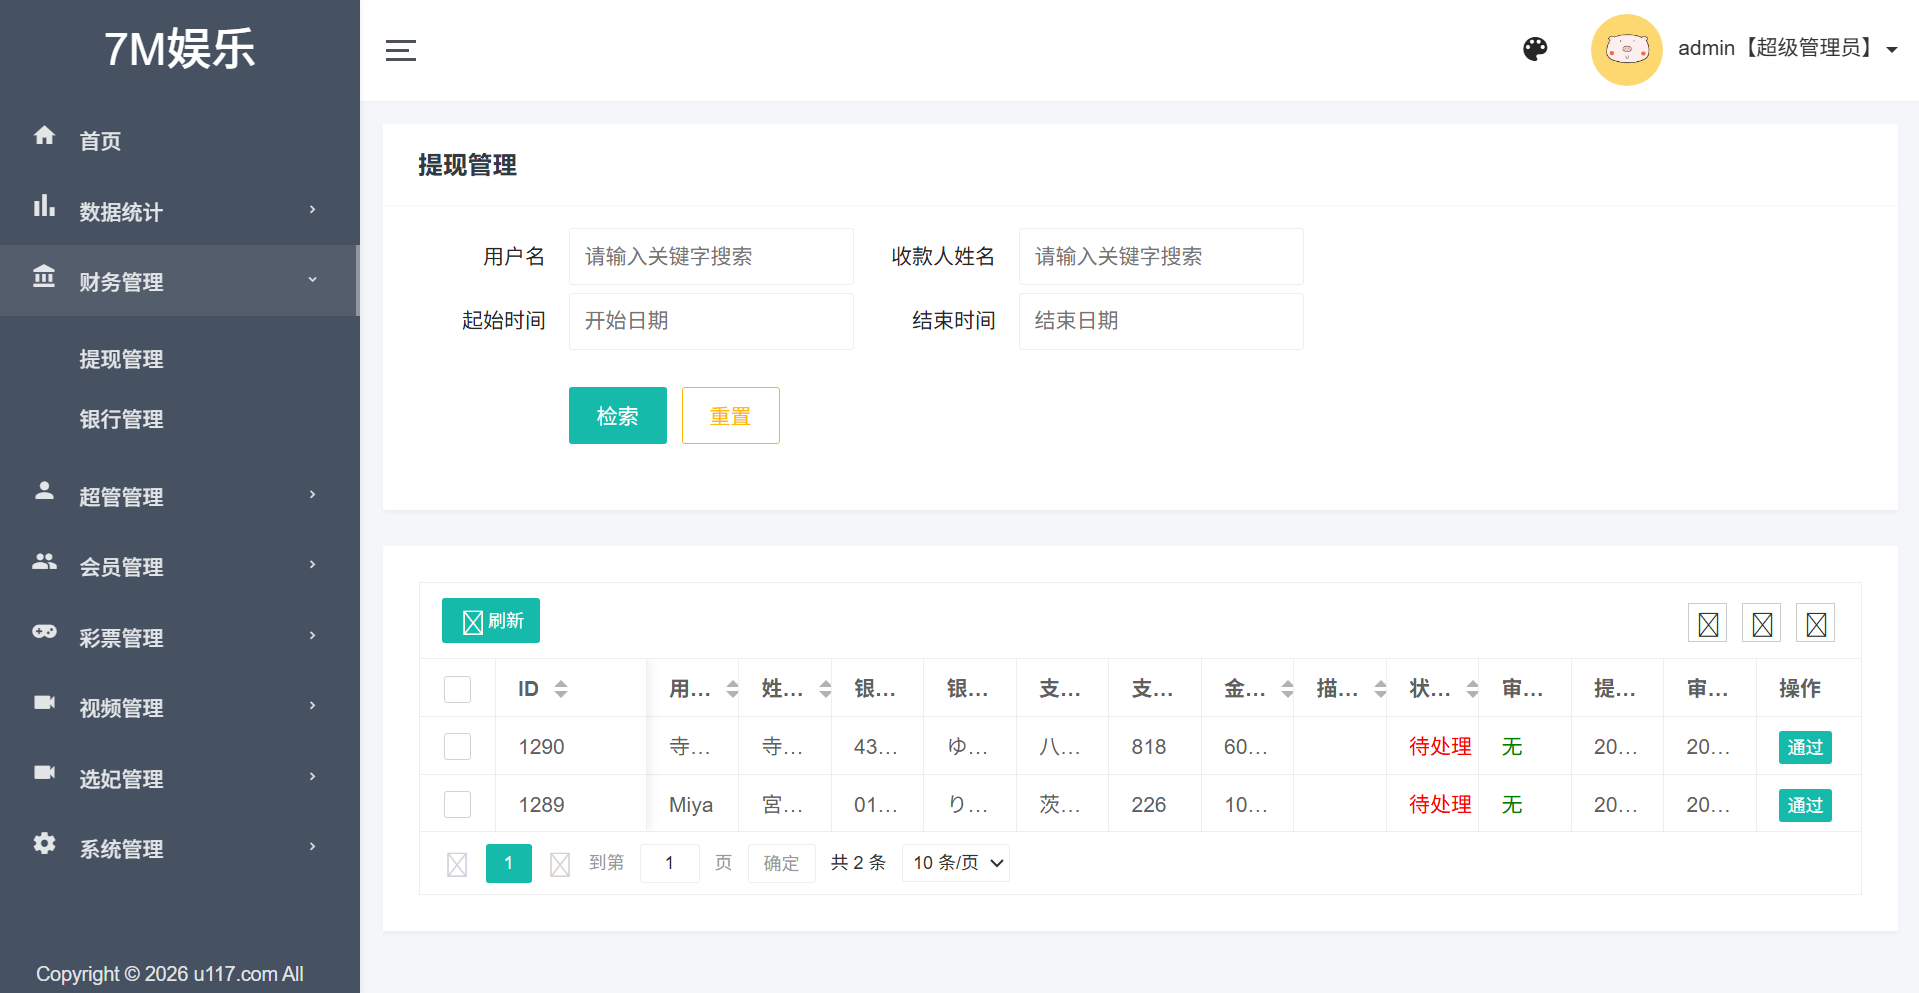Image resolution: width=1919 pixels, height=993 pixels.
Task: Click the bank icon for 财务管理
Action: 44,277
